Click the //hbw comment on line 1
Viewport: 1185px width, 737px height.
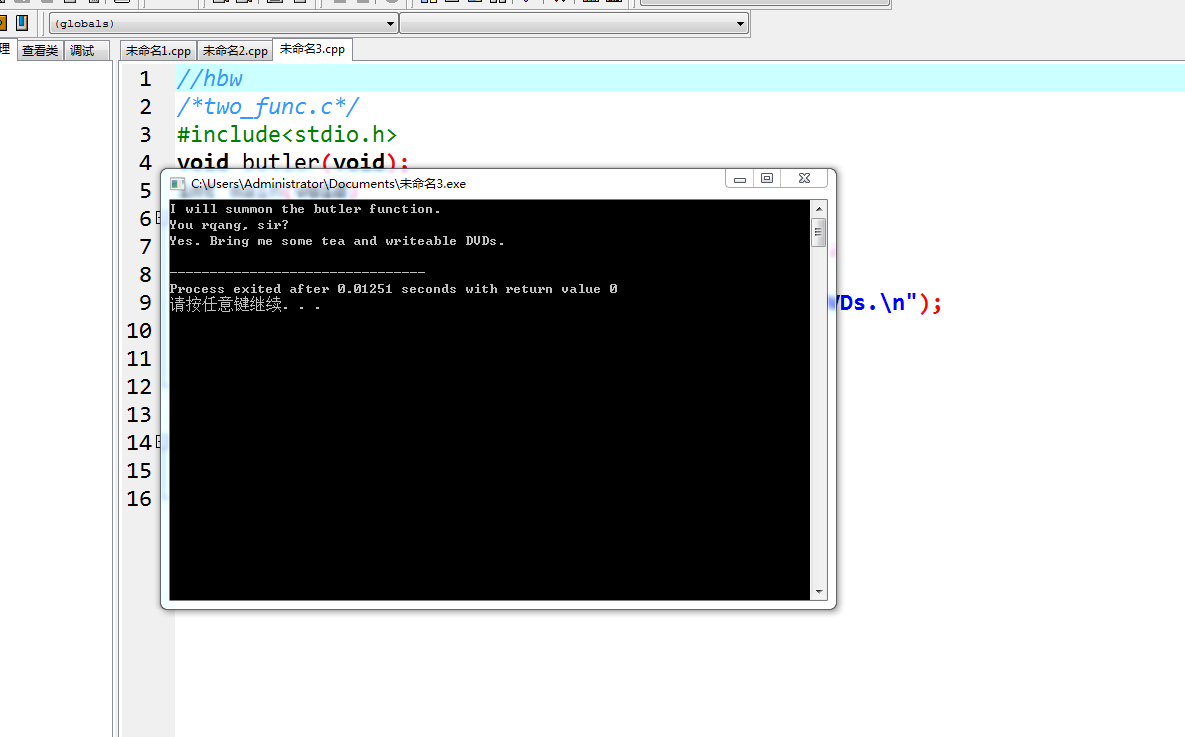coord(209,79)
